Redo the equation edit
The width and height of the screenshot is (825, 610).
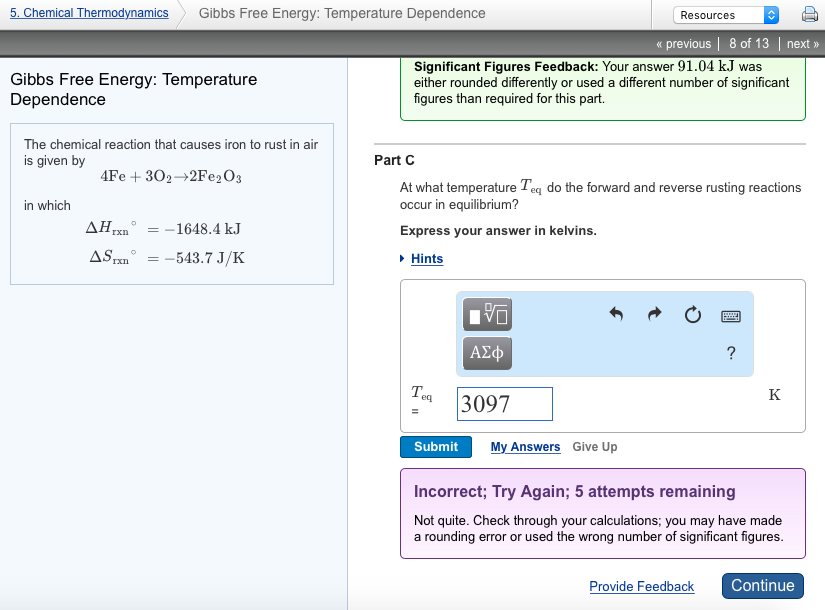tap(654, 314)
